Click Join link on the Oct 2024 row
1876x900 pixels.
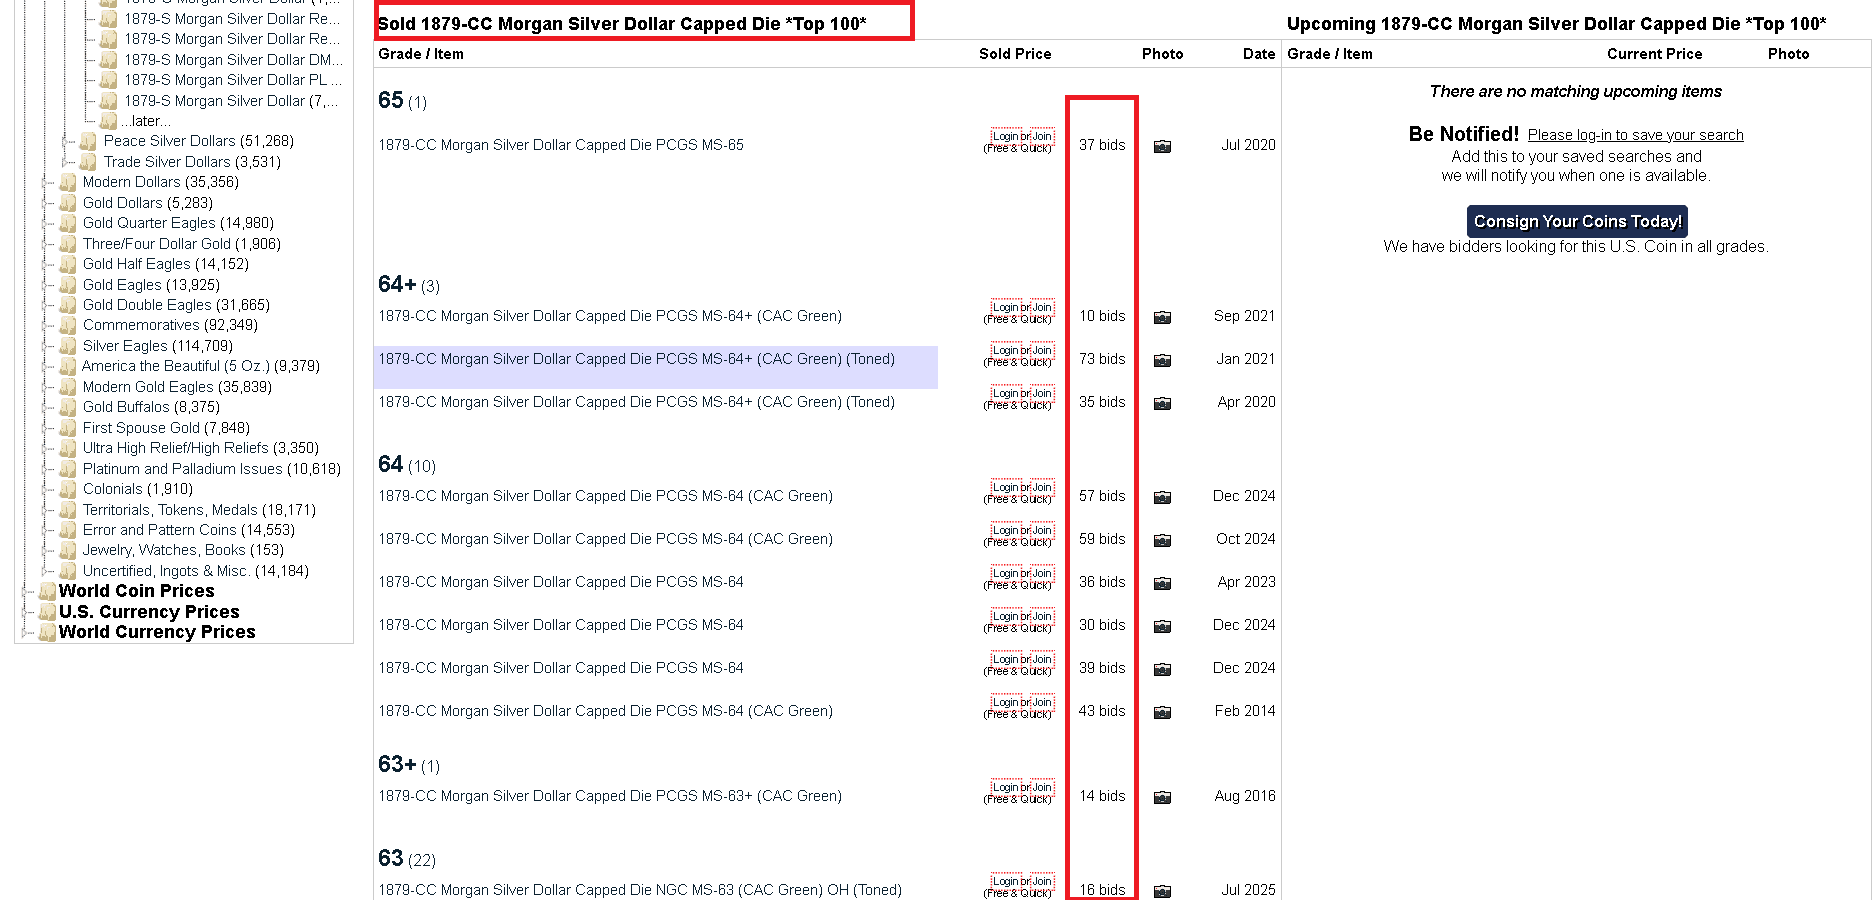click(x=1042, y=530)
